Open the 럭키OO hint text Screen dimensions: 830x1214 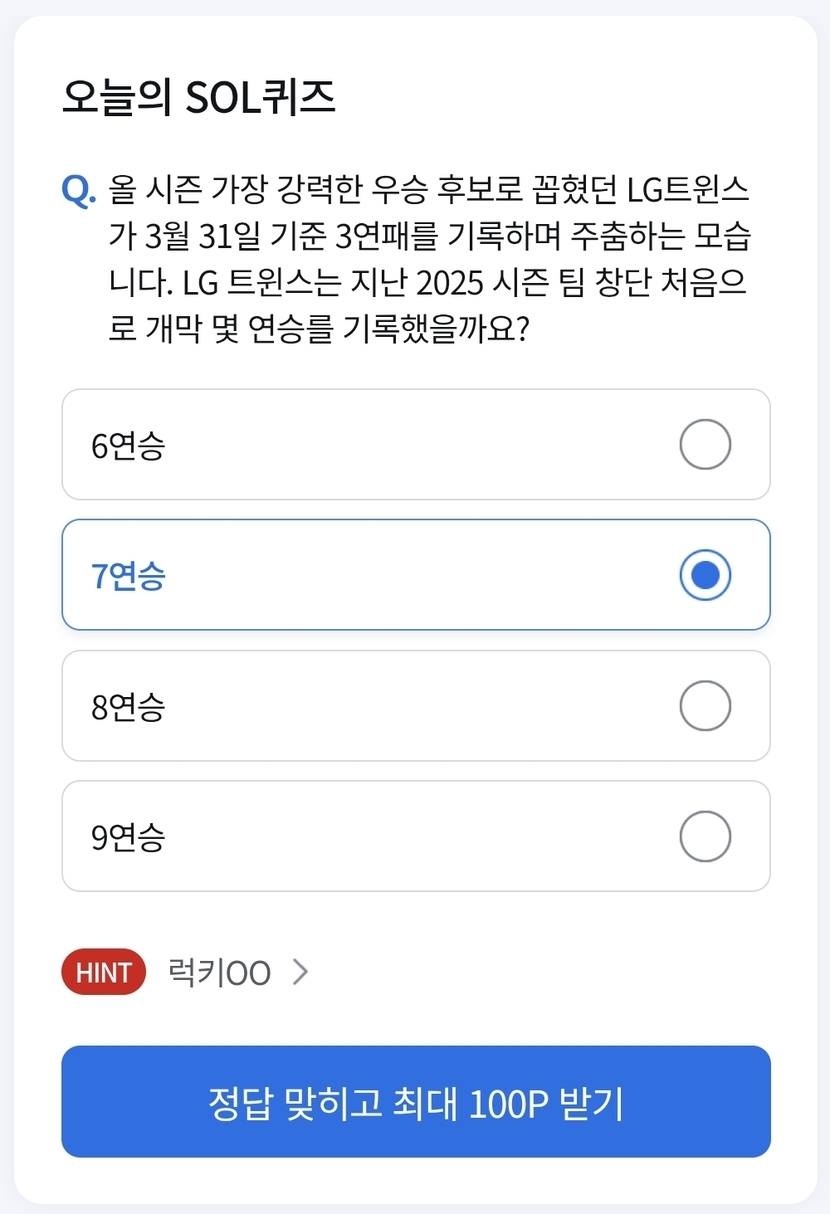pyautogui.click(x=219, y=972)
